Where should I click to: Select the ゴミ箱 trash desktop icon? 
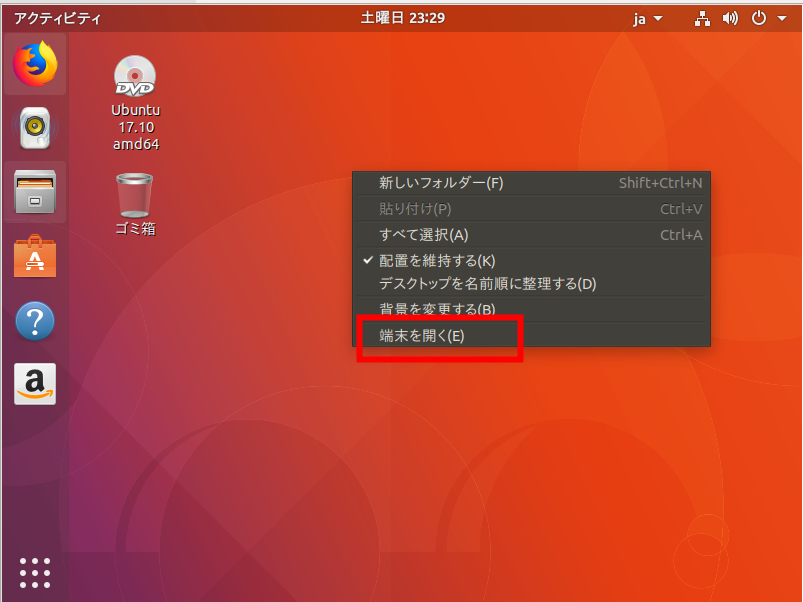point(135,204)
